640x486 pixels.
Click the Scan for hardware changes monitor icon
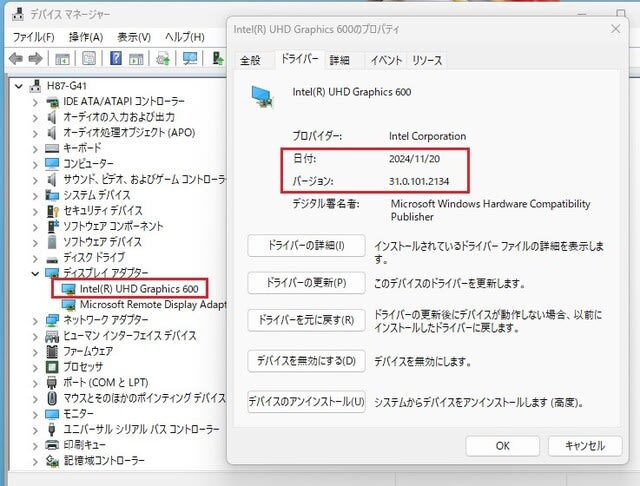190,58
